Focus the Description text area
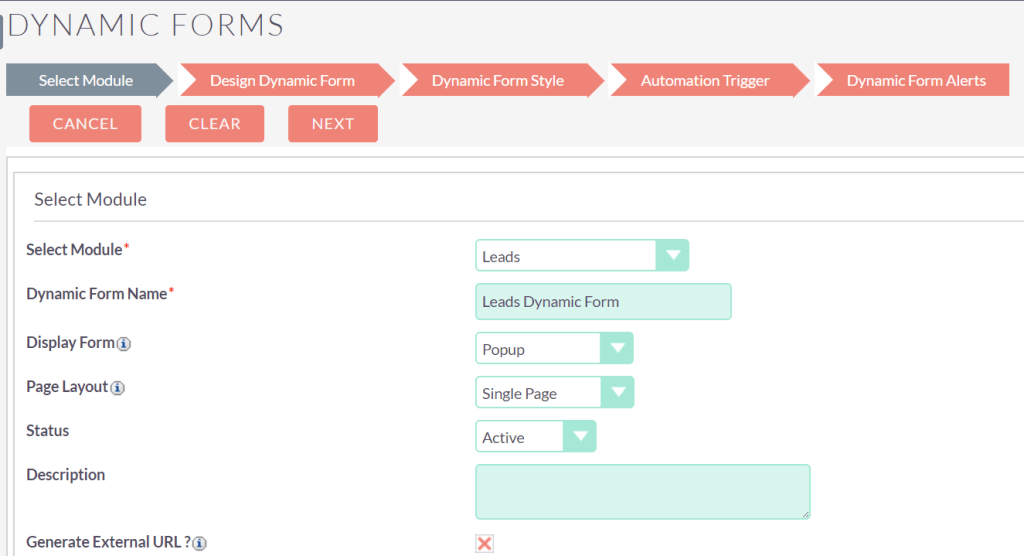The height and width of the screenshot is (556, 1024). point(642,491)
